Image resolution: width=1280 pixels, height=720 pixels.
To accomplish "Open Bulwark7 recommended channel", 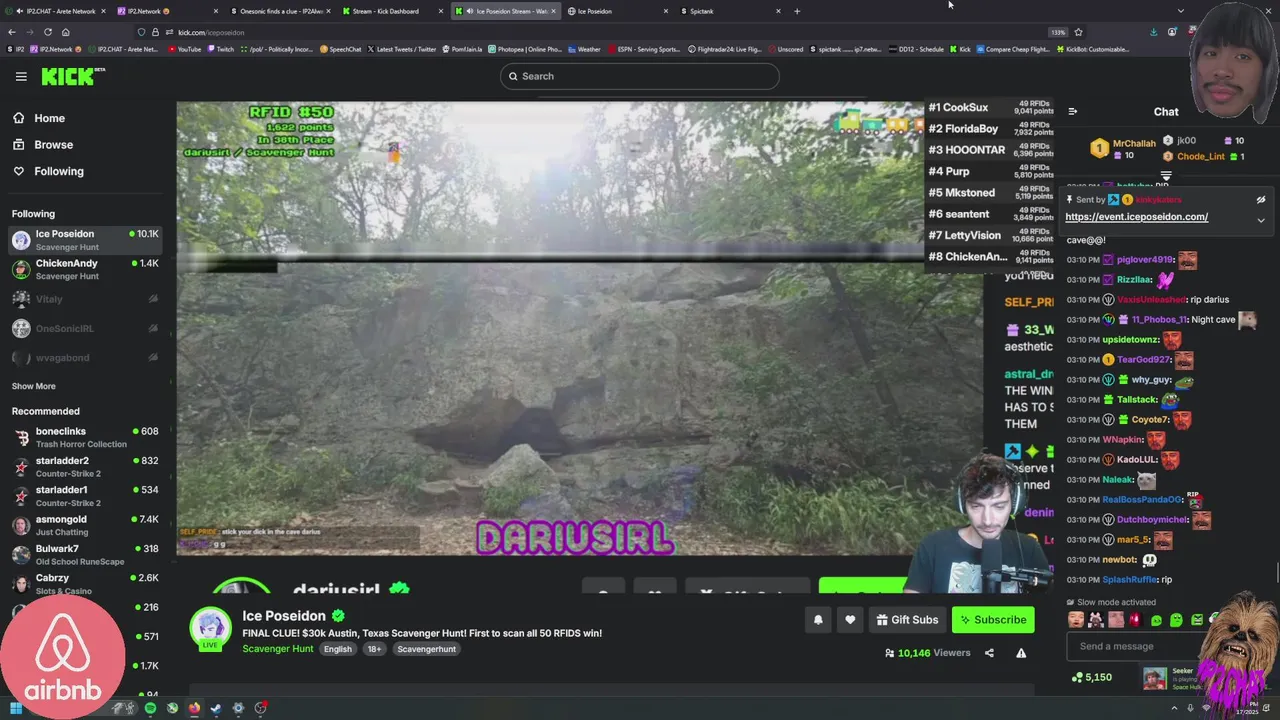I will [84, 554].
